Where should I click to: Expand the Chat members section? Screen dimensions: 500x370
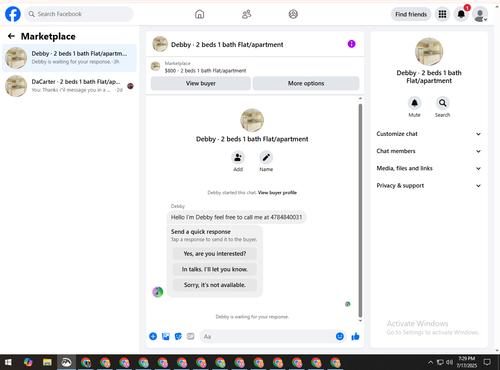coord(429,151)
